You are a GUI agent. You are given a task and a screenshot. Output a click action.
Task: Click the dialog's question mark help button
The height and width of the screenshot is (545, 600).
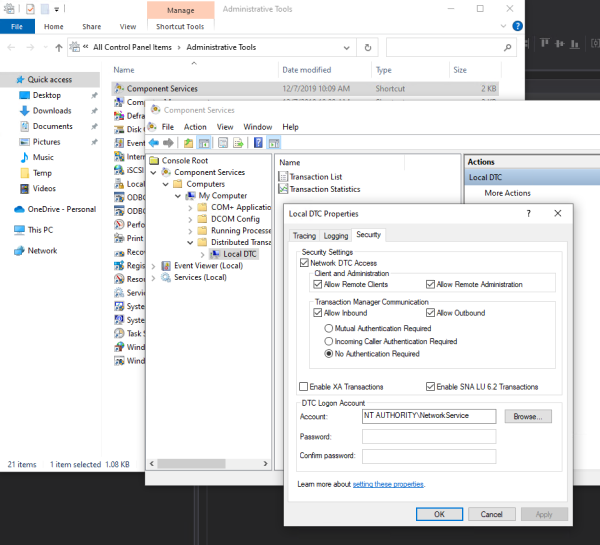528,214
